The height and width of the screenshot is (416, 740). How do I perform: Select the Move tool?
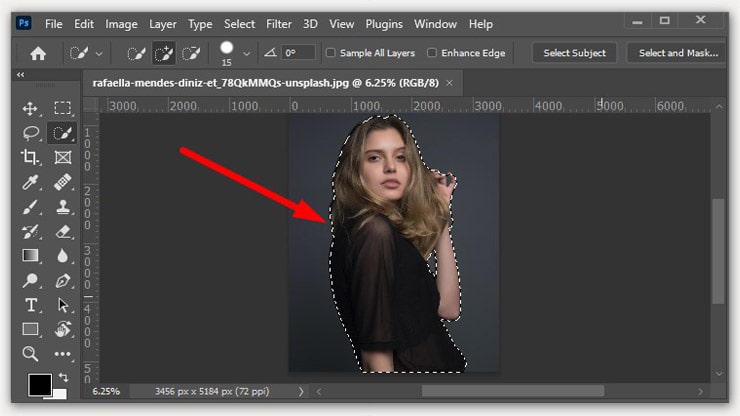(30, 109)
